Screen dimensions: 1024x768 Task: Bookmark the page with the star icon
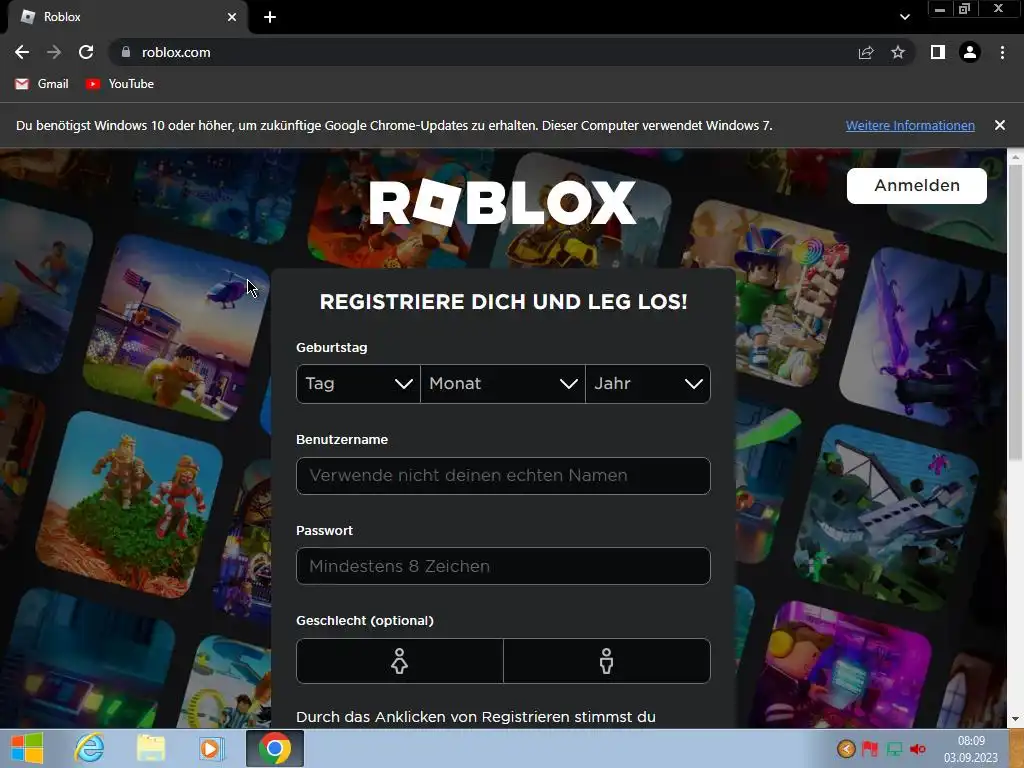[x=898, y=52]
